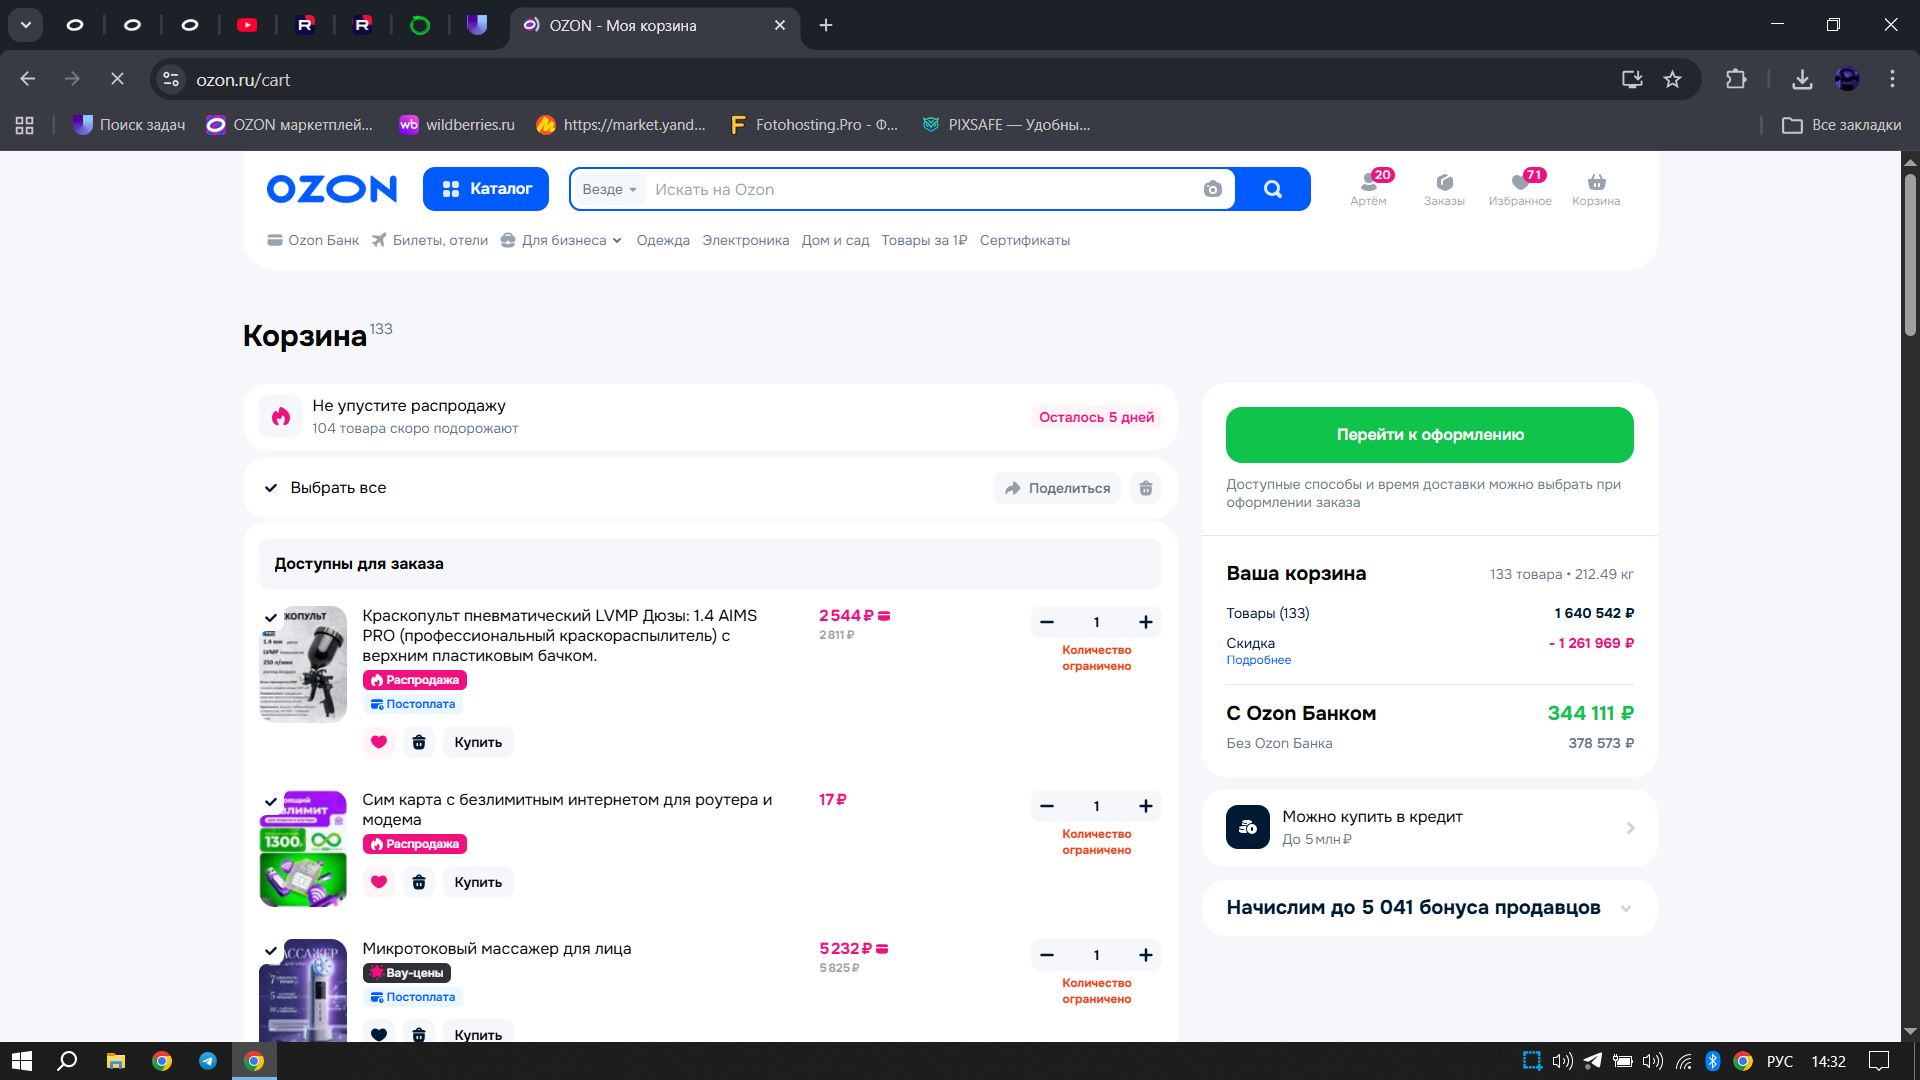Open the Сертификаты menu item
Screen dimensions: 1920x1080
[x=1024, y=240]
